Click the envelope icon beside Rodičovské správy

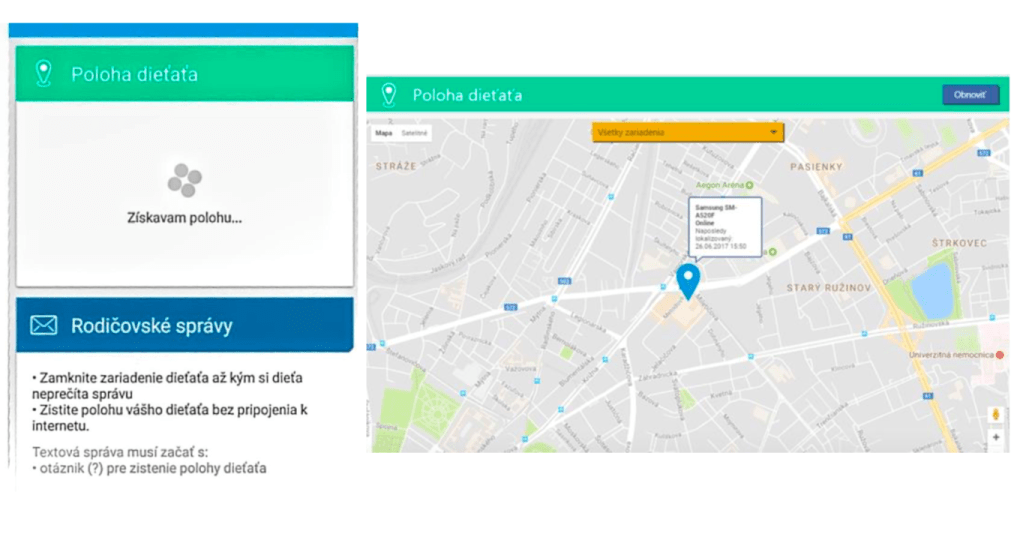click(43, 325)
